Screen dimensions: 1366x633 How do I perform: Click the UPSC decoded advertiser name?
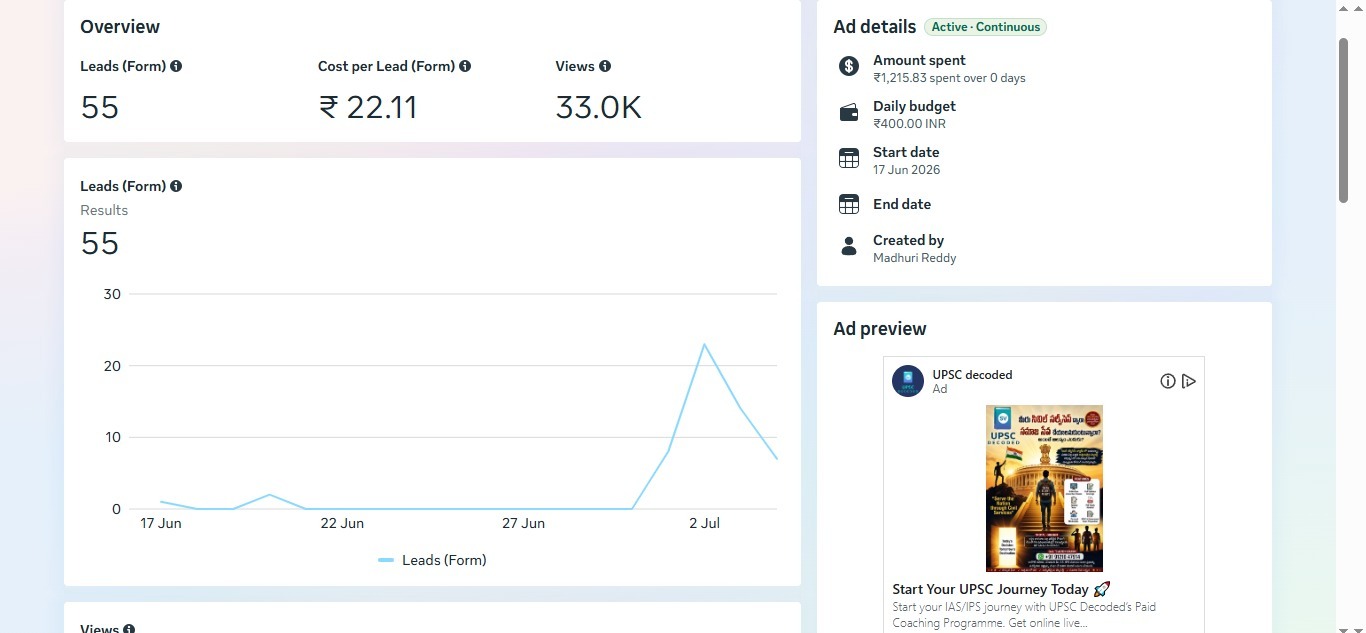coord(972,375)
